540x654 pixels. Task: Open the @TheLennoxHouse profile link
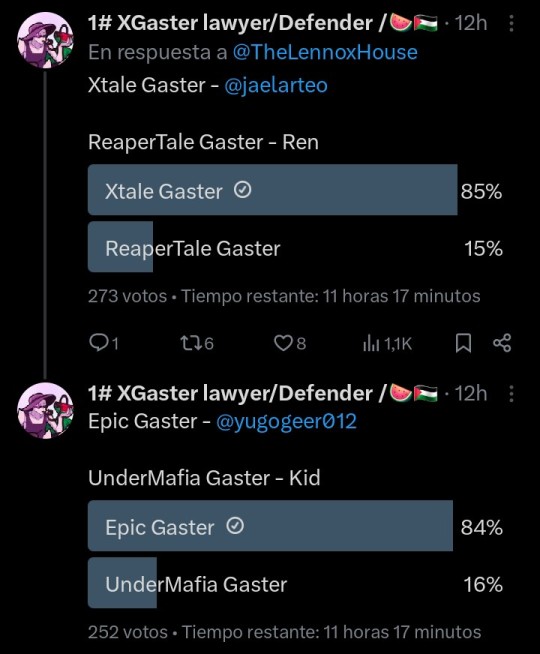pos(325,53)
